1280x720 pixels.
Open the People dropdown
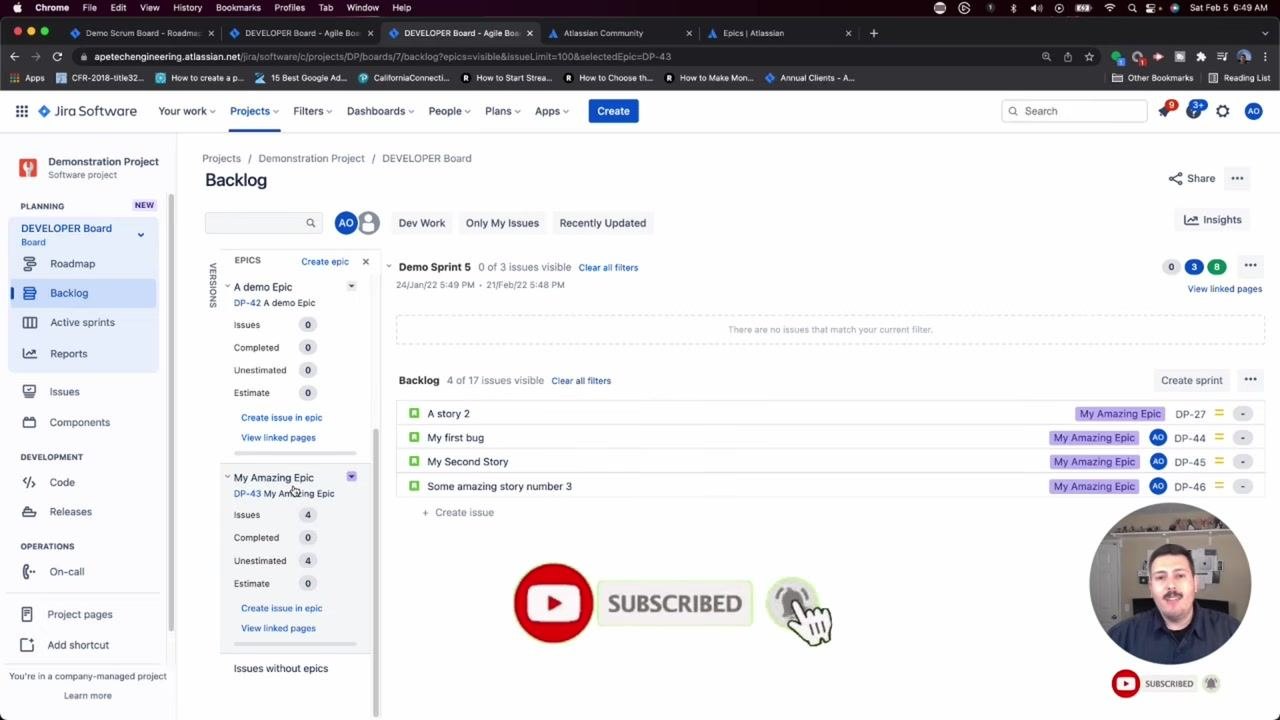point(450,111)
